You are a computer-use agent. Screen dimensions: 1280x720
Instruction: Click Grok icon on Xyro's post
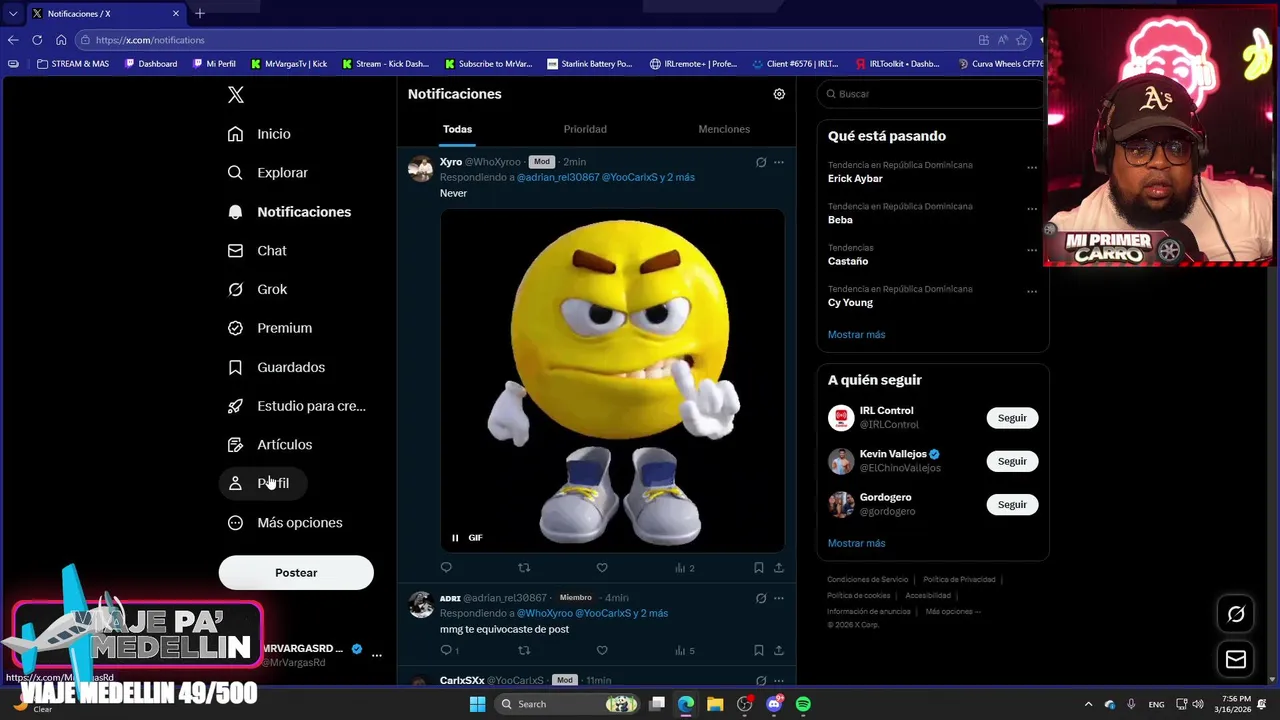tap(761, 162)
